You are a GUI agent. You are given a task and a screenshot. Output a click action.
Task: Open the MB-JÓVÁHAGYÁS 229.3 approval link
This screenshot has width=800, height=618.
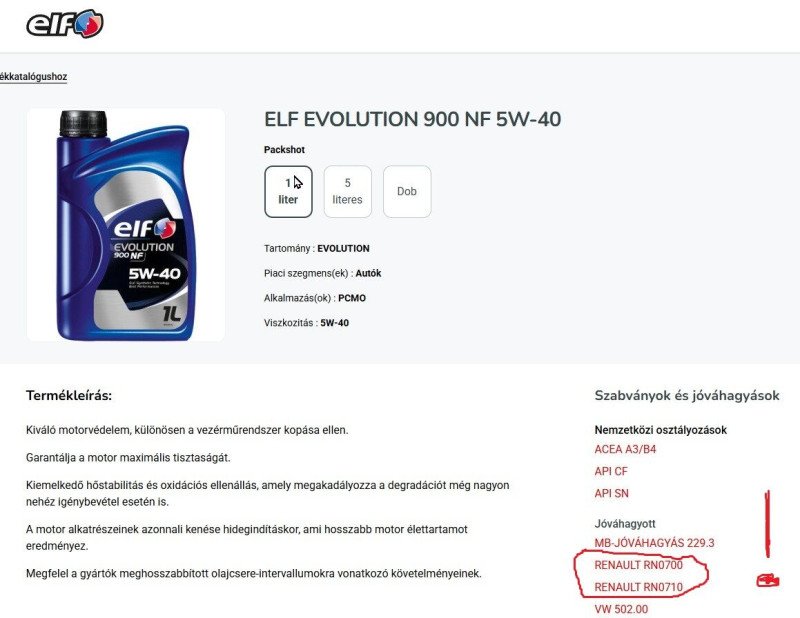tap(654, 542)
